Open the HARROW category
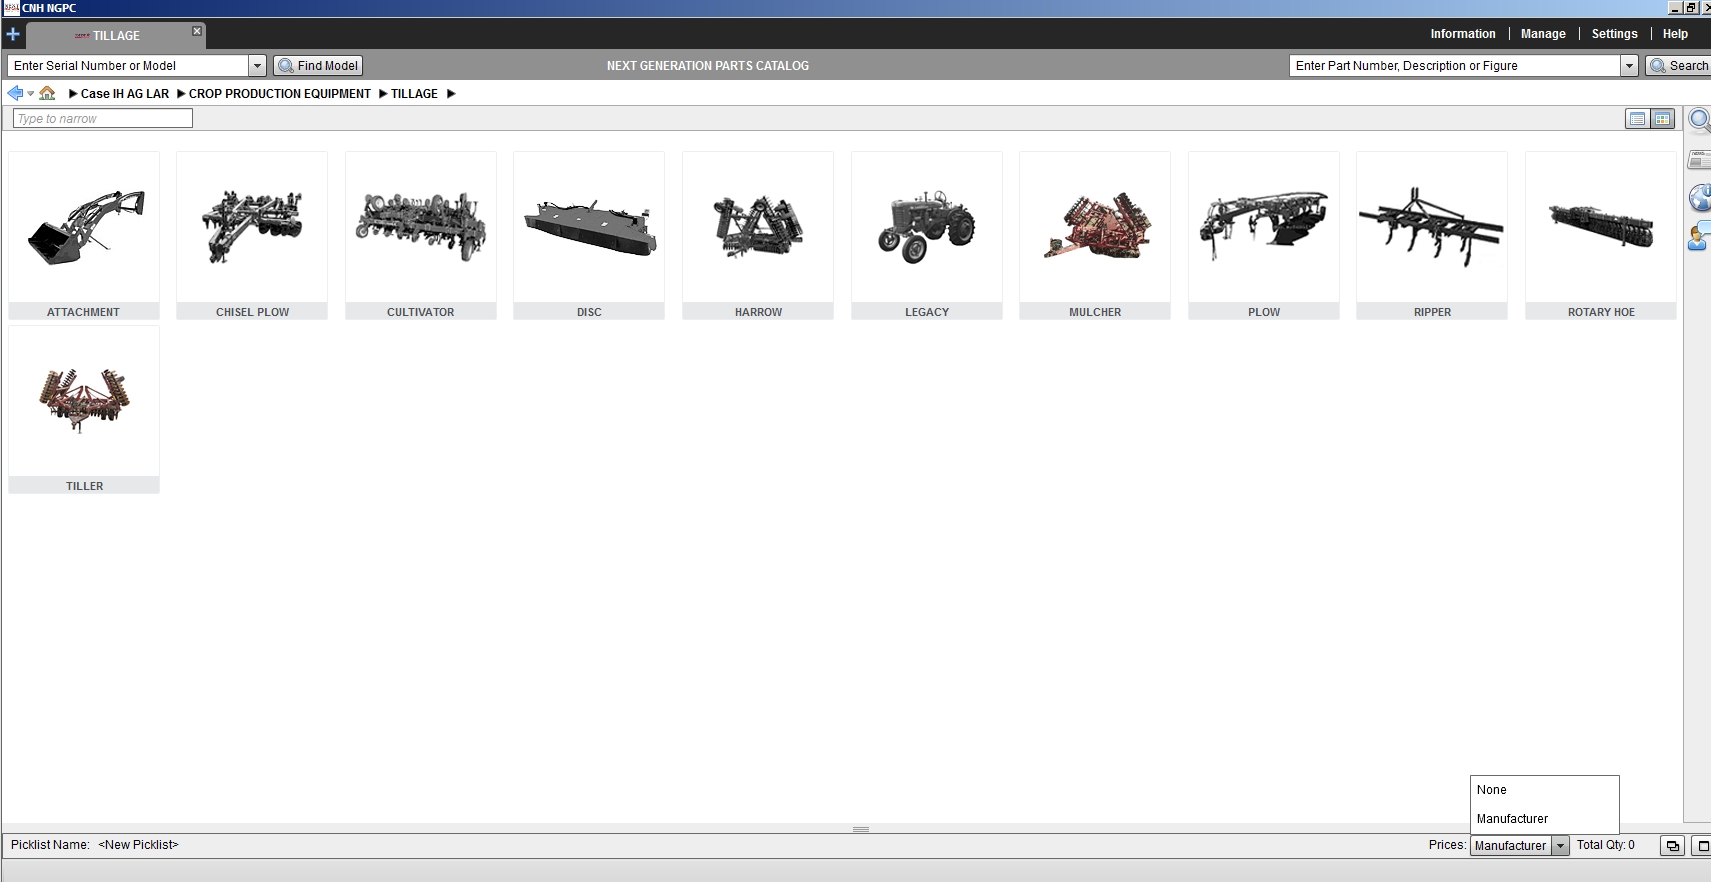 coord(758,236)
